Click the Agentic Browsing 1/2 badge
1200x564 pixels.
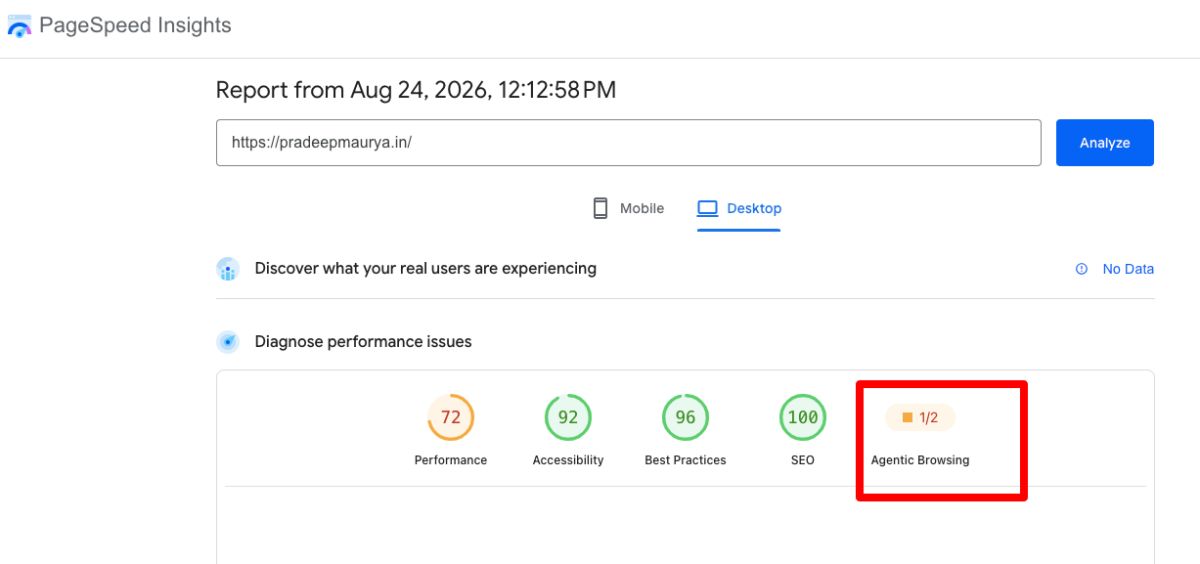click(x=920, y=417)
